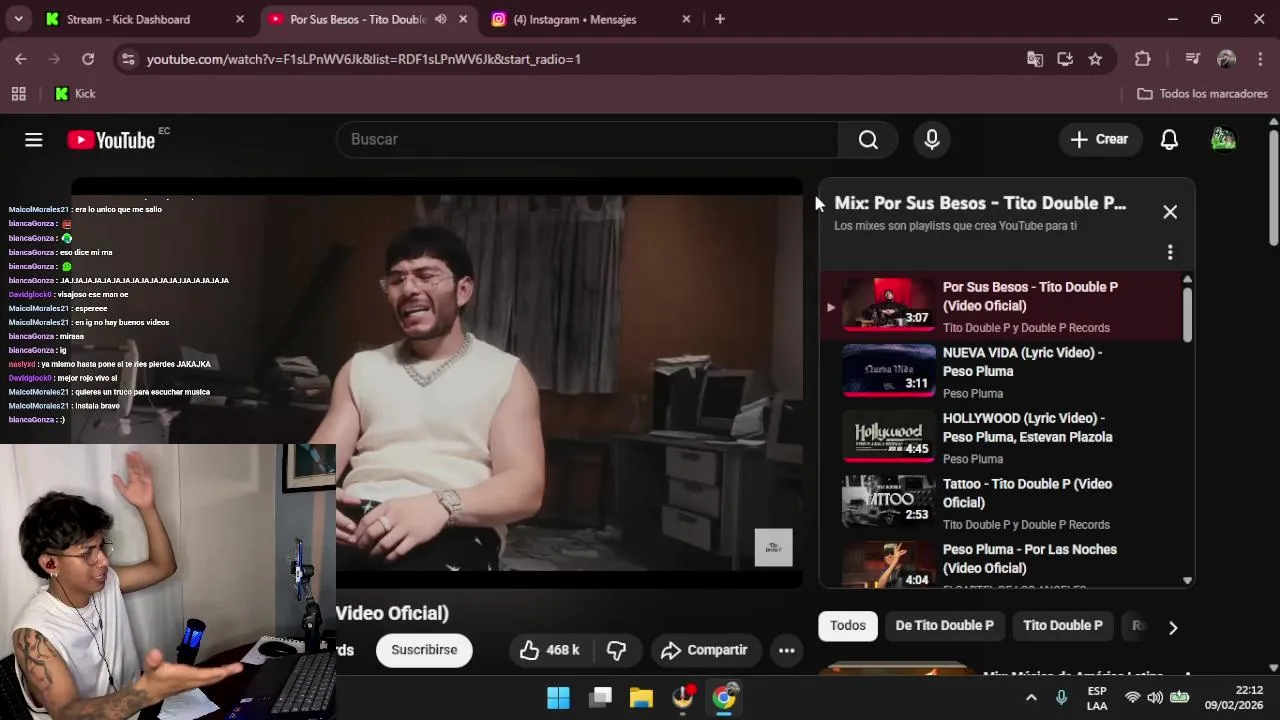The image size is (1280, 720).
Task: Start voice search with microphone
Action: click(x=932, y=140)
